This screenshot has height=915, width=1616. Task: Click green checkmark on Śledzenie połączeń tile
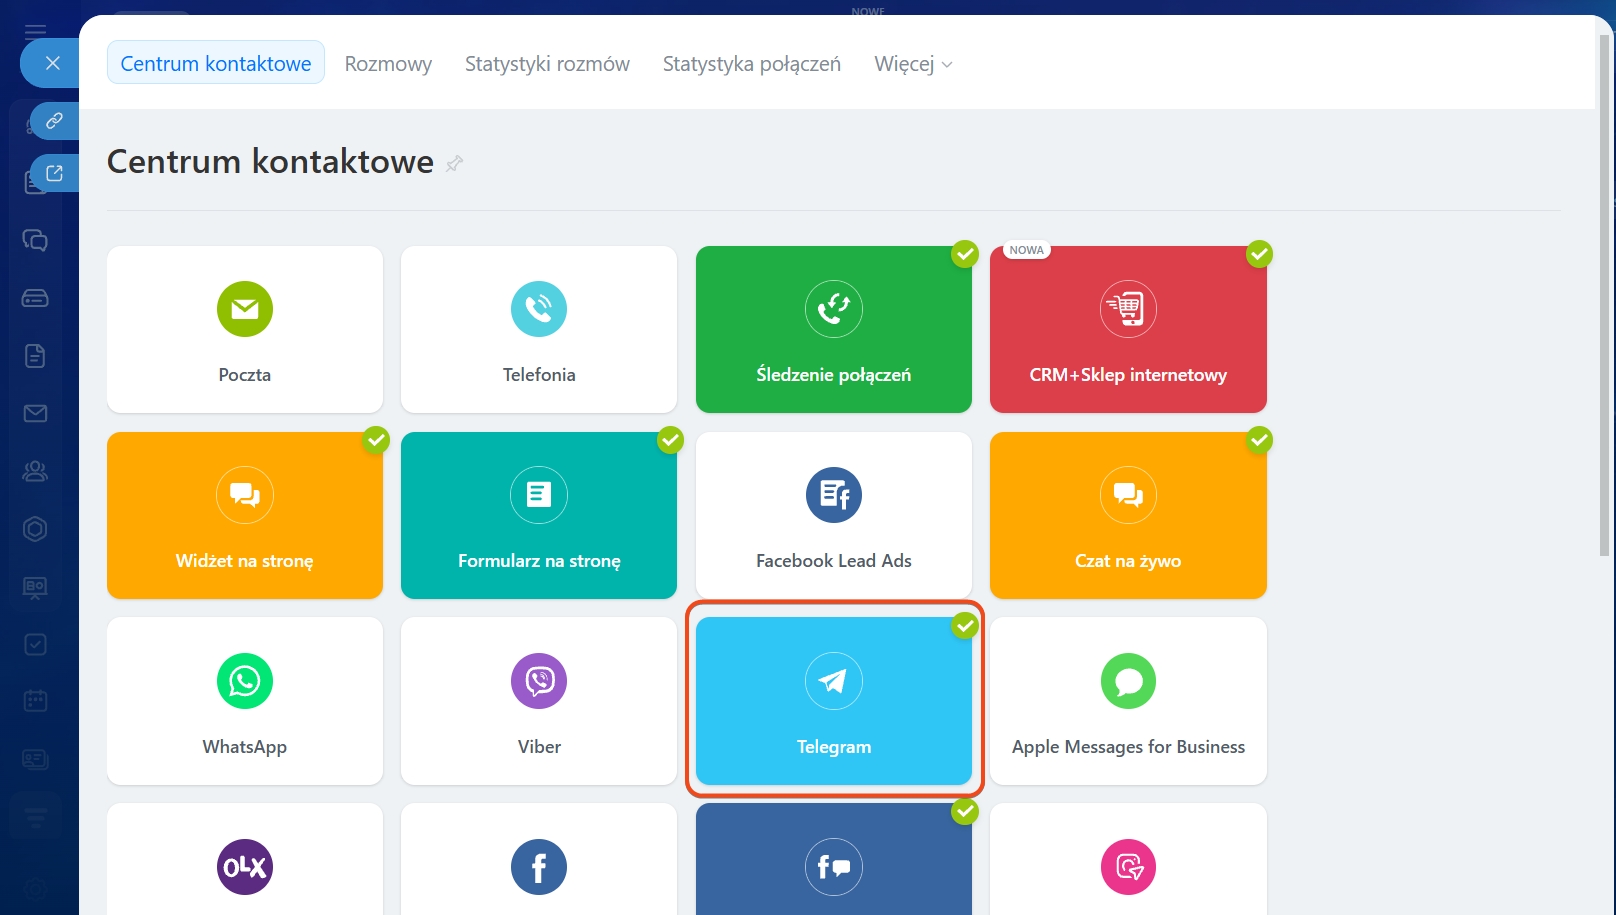pos(964,254)
